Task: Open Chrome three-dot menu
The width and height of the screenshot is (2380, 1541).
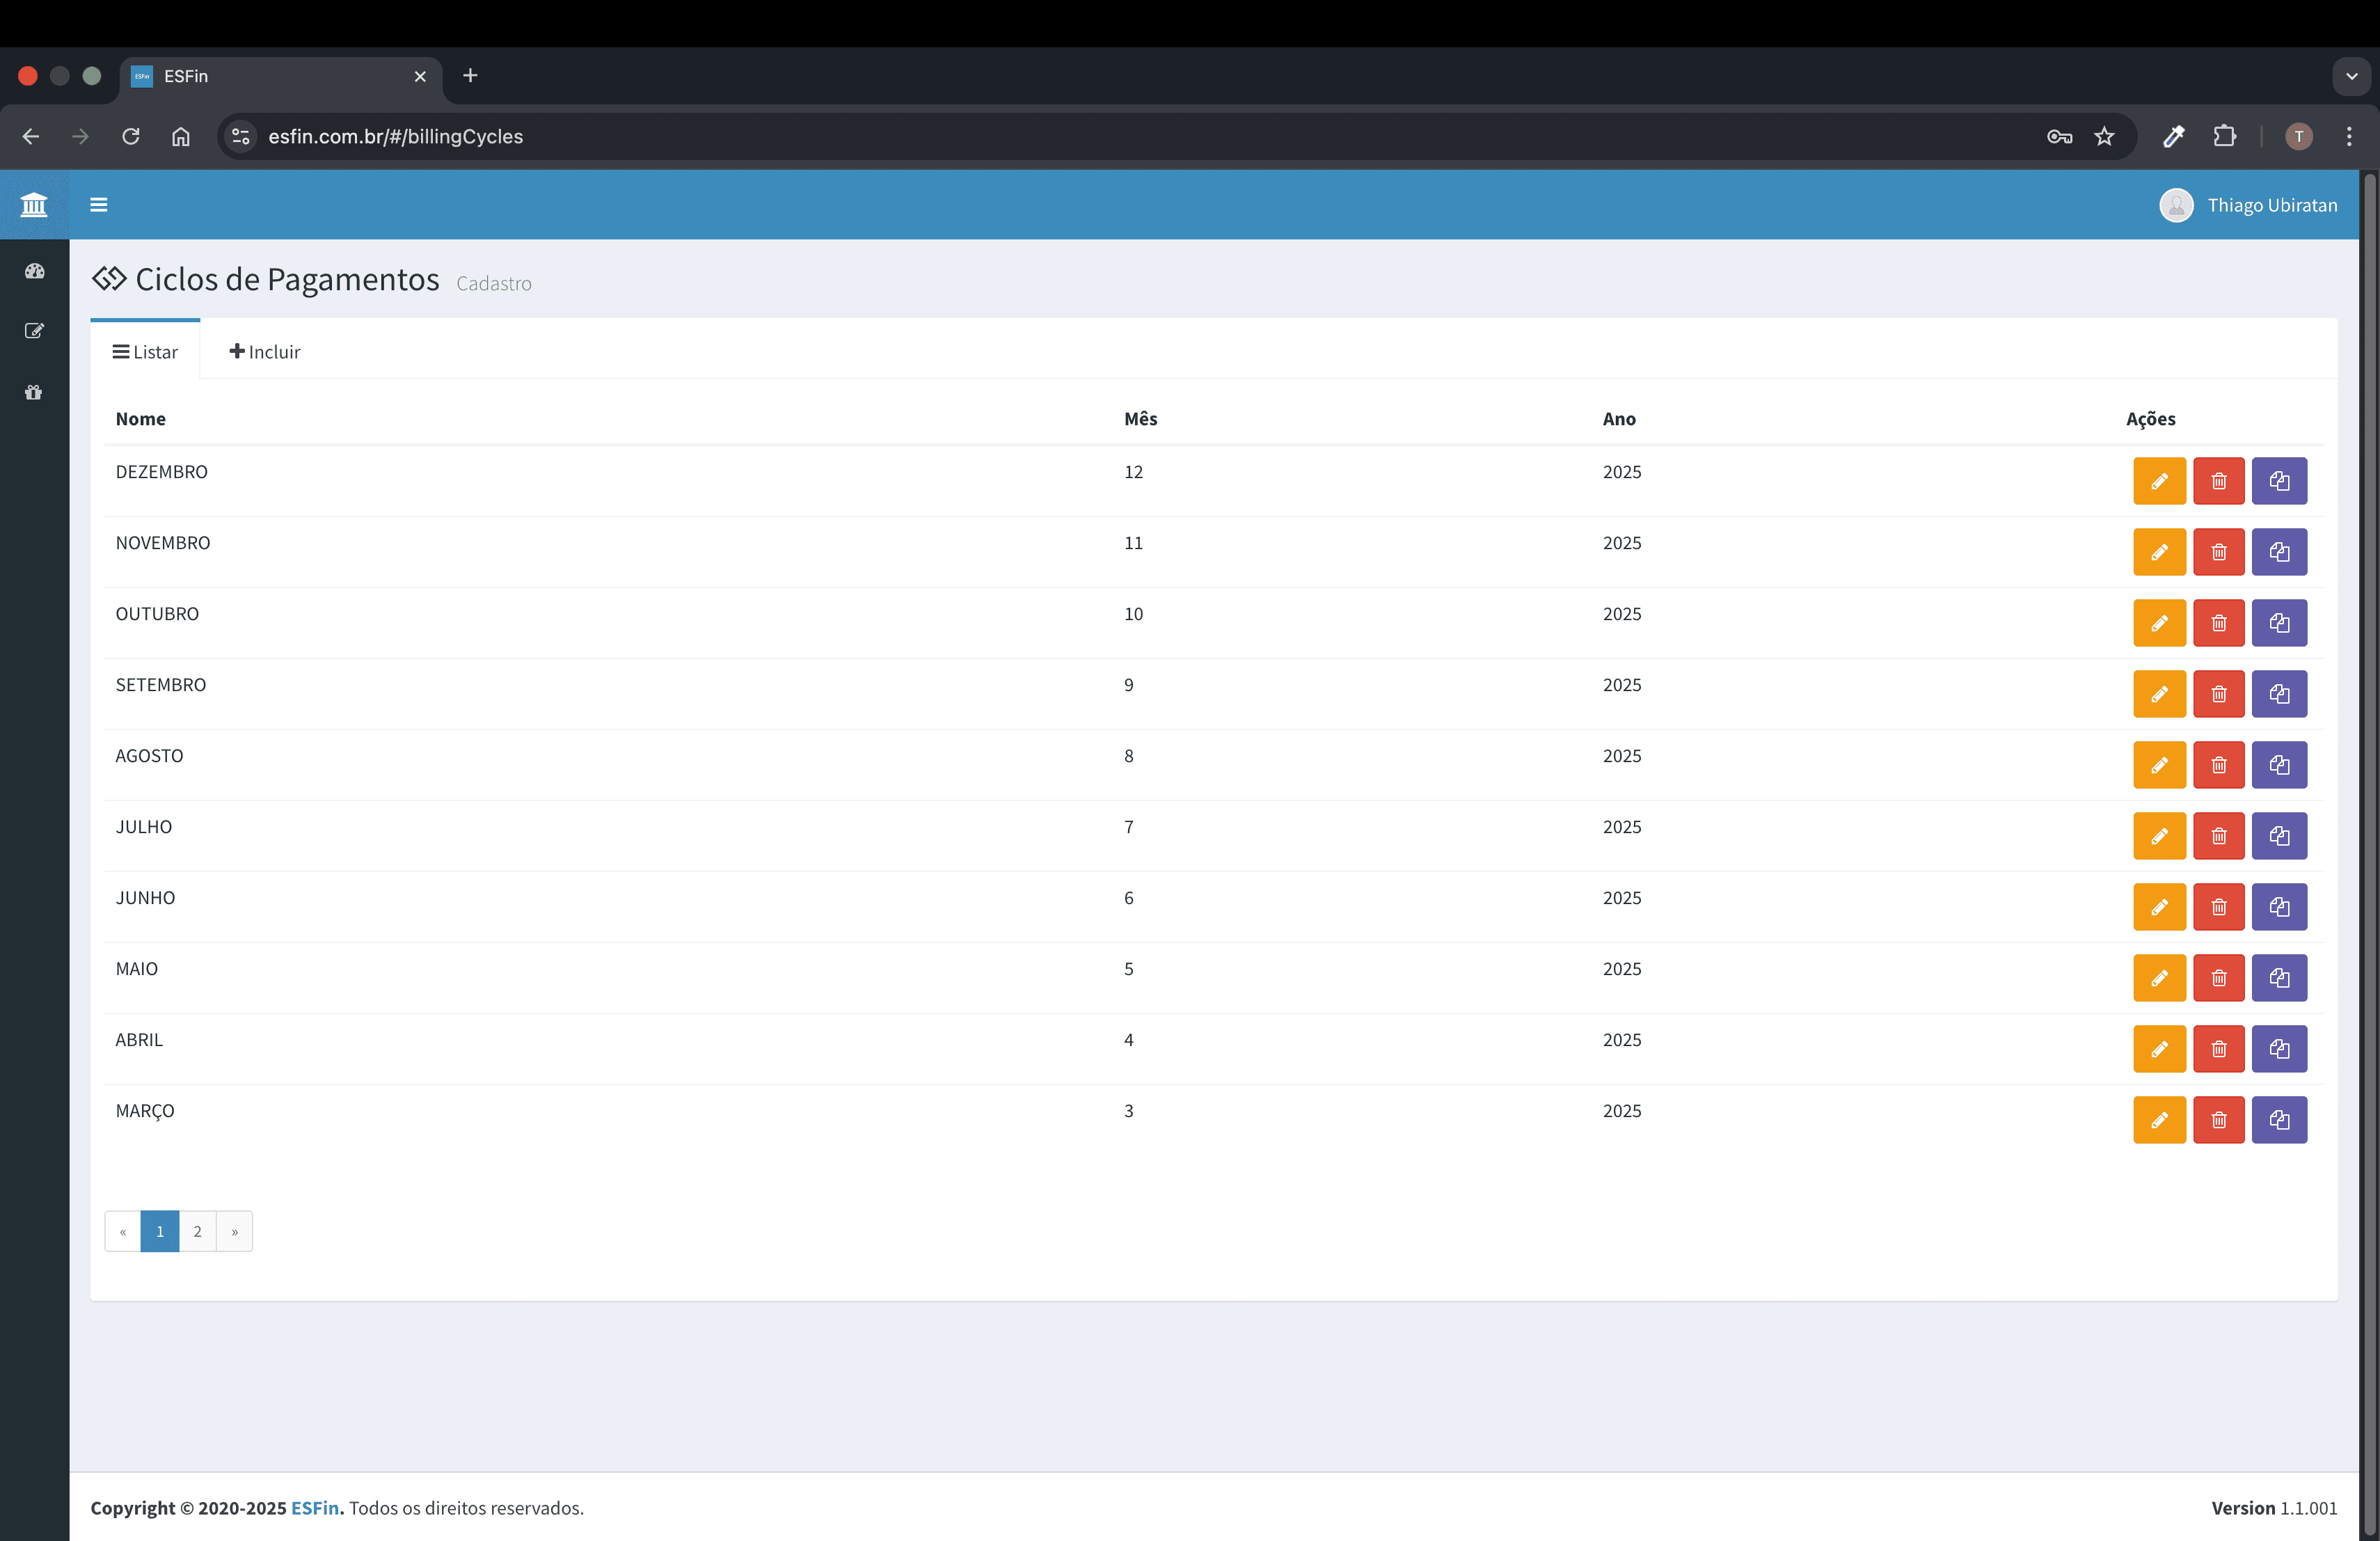Action: coord(2349,136)
